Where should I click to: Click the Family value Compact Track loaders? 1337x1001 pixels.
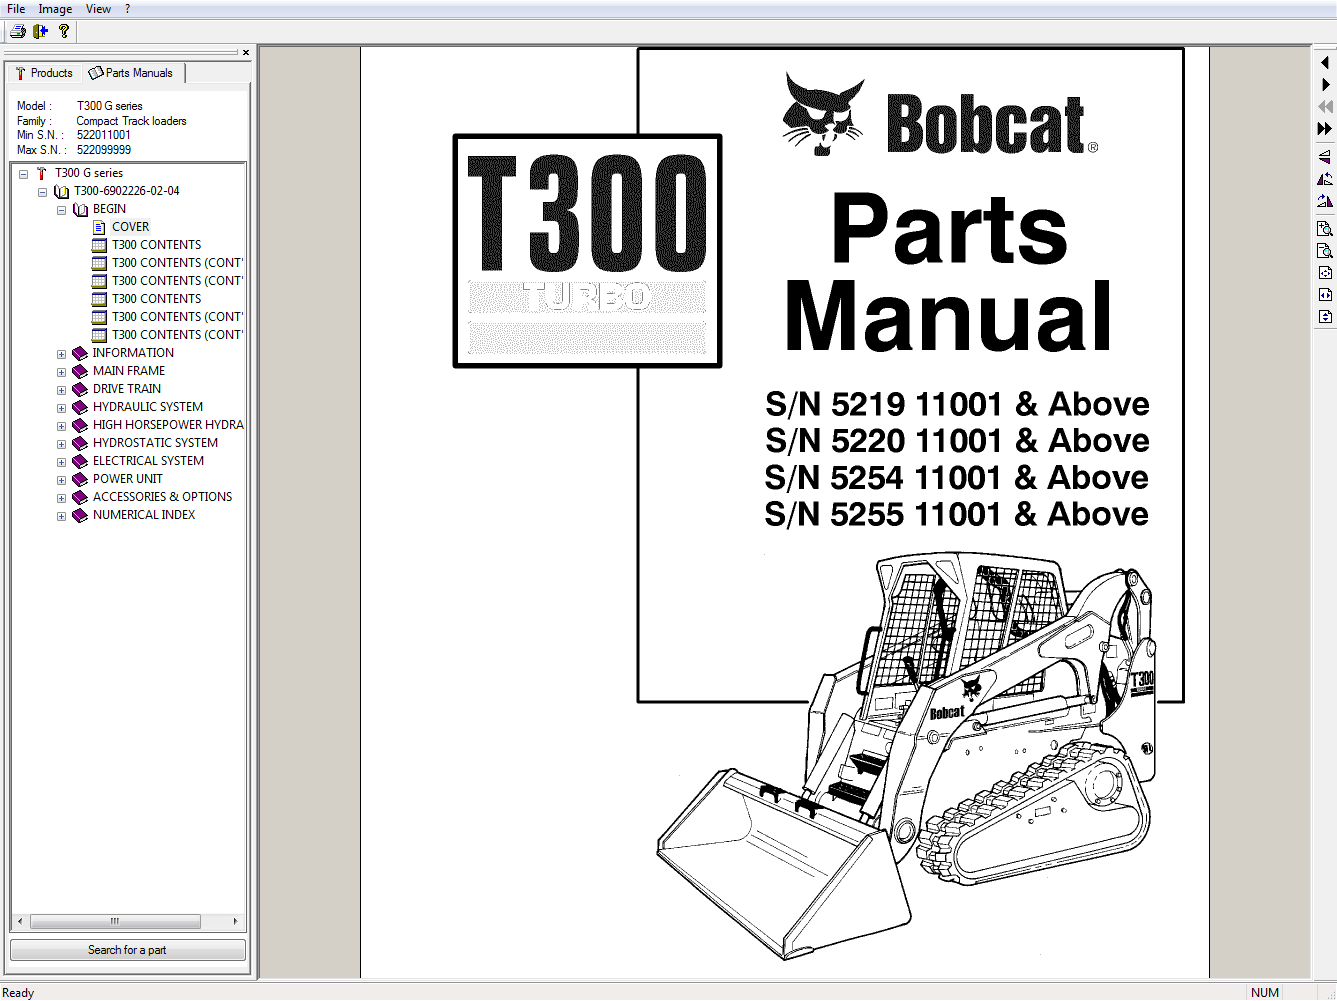coord(131,121)
